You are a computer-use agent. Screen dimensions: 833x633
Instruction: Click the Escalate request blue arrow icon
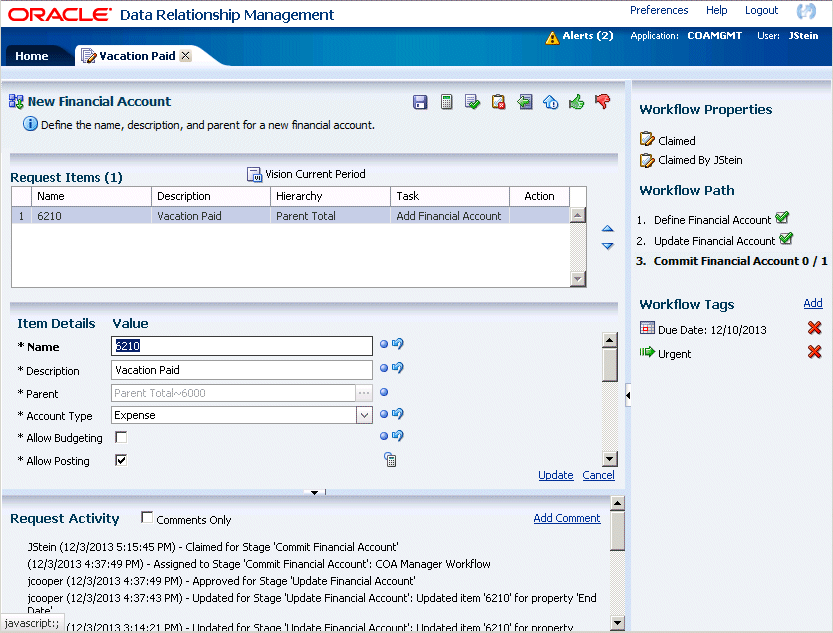tap(550, 101)
